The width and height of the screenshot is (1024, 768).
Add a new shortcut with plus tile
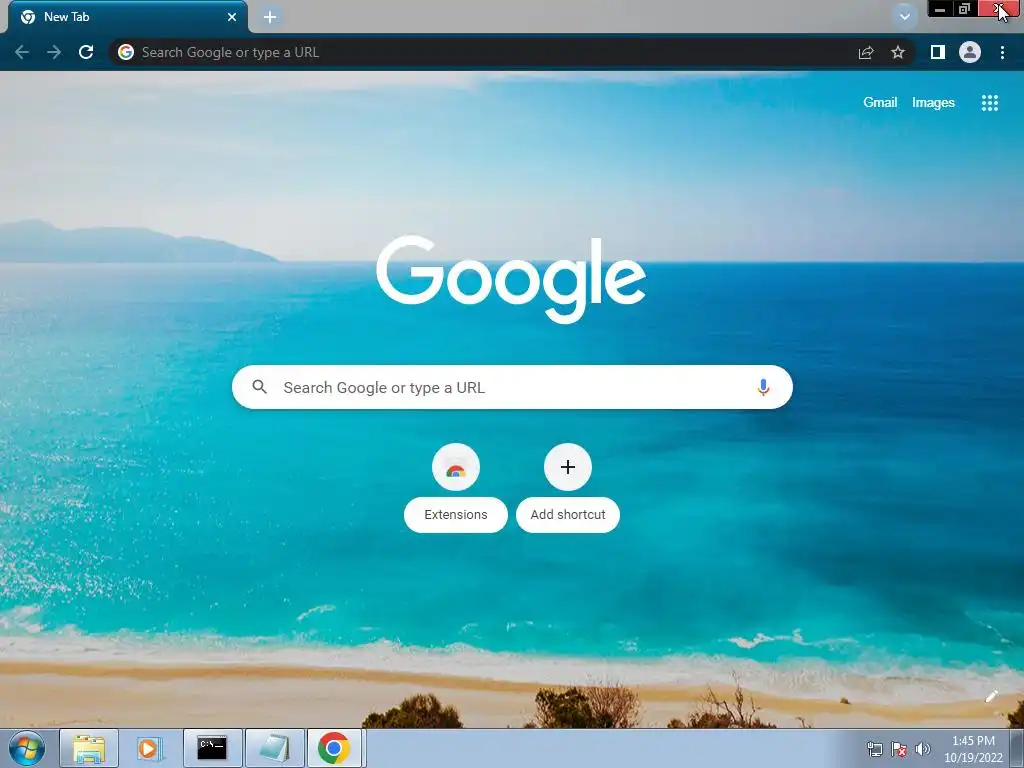pos(568,467)
